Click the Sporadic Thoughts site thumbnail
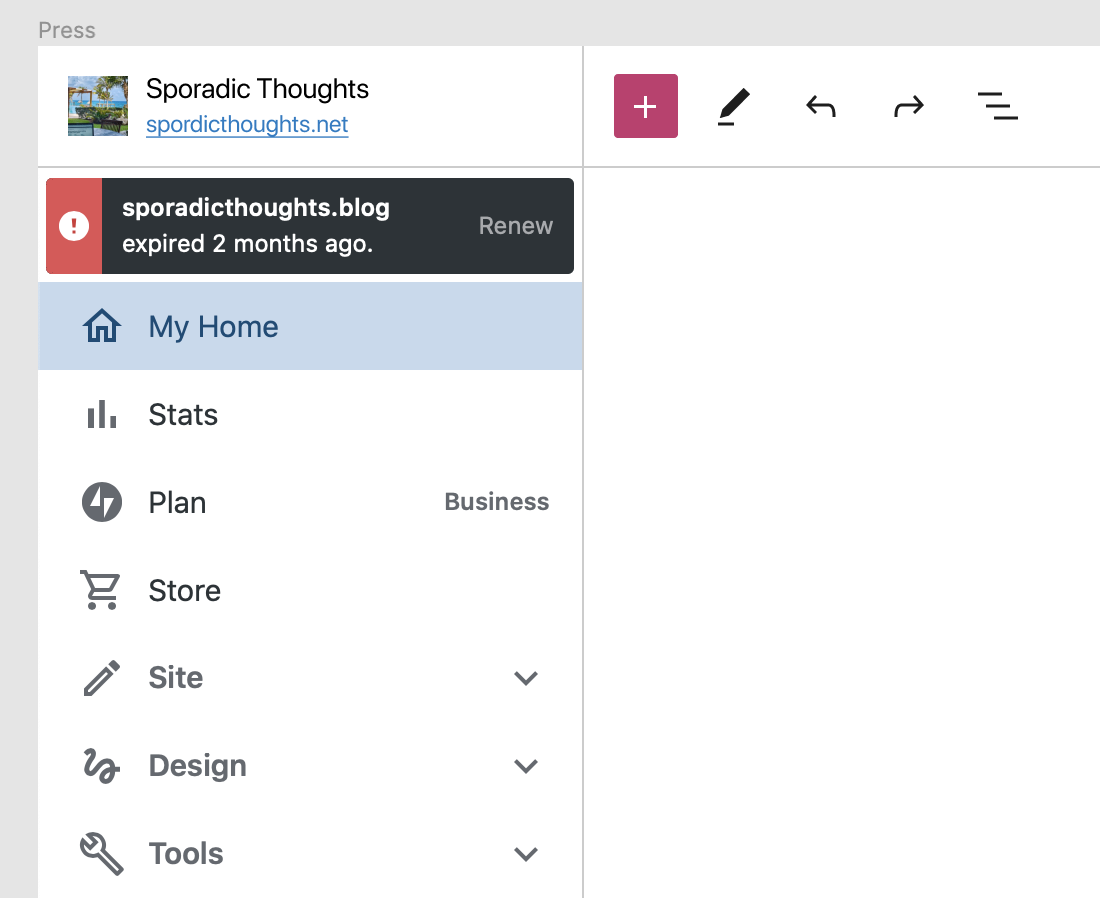1100x898 pixels. (x=98, y=106)
